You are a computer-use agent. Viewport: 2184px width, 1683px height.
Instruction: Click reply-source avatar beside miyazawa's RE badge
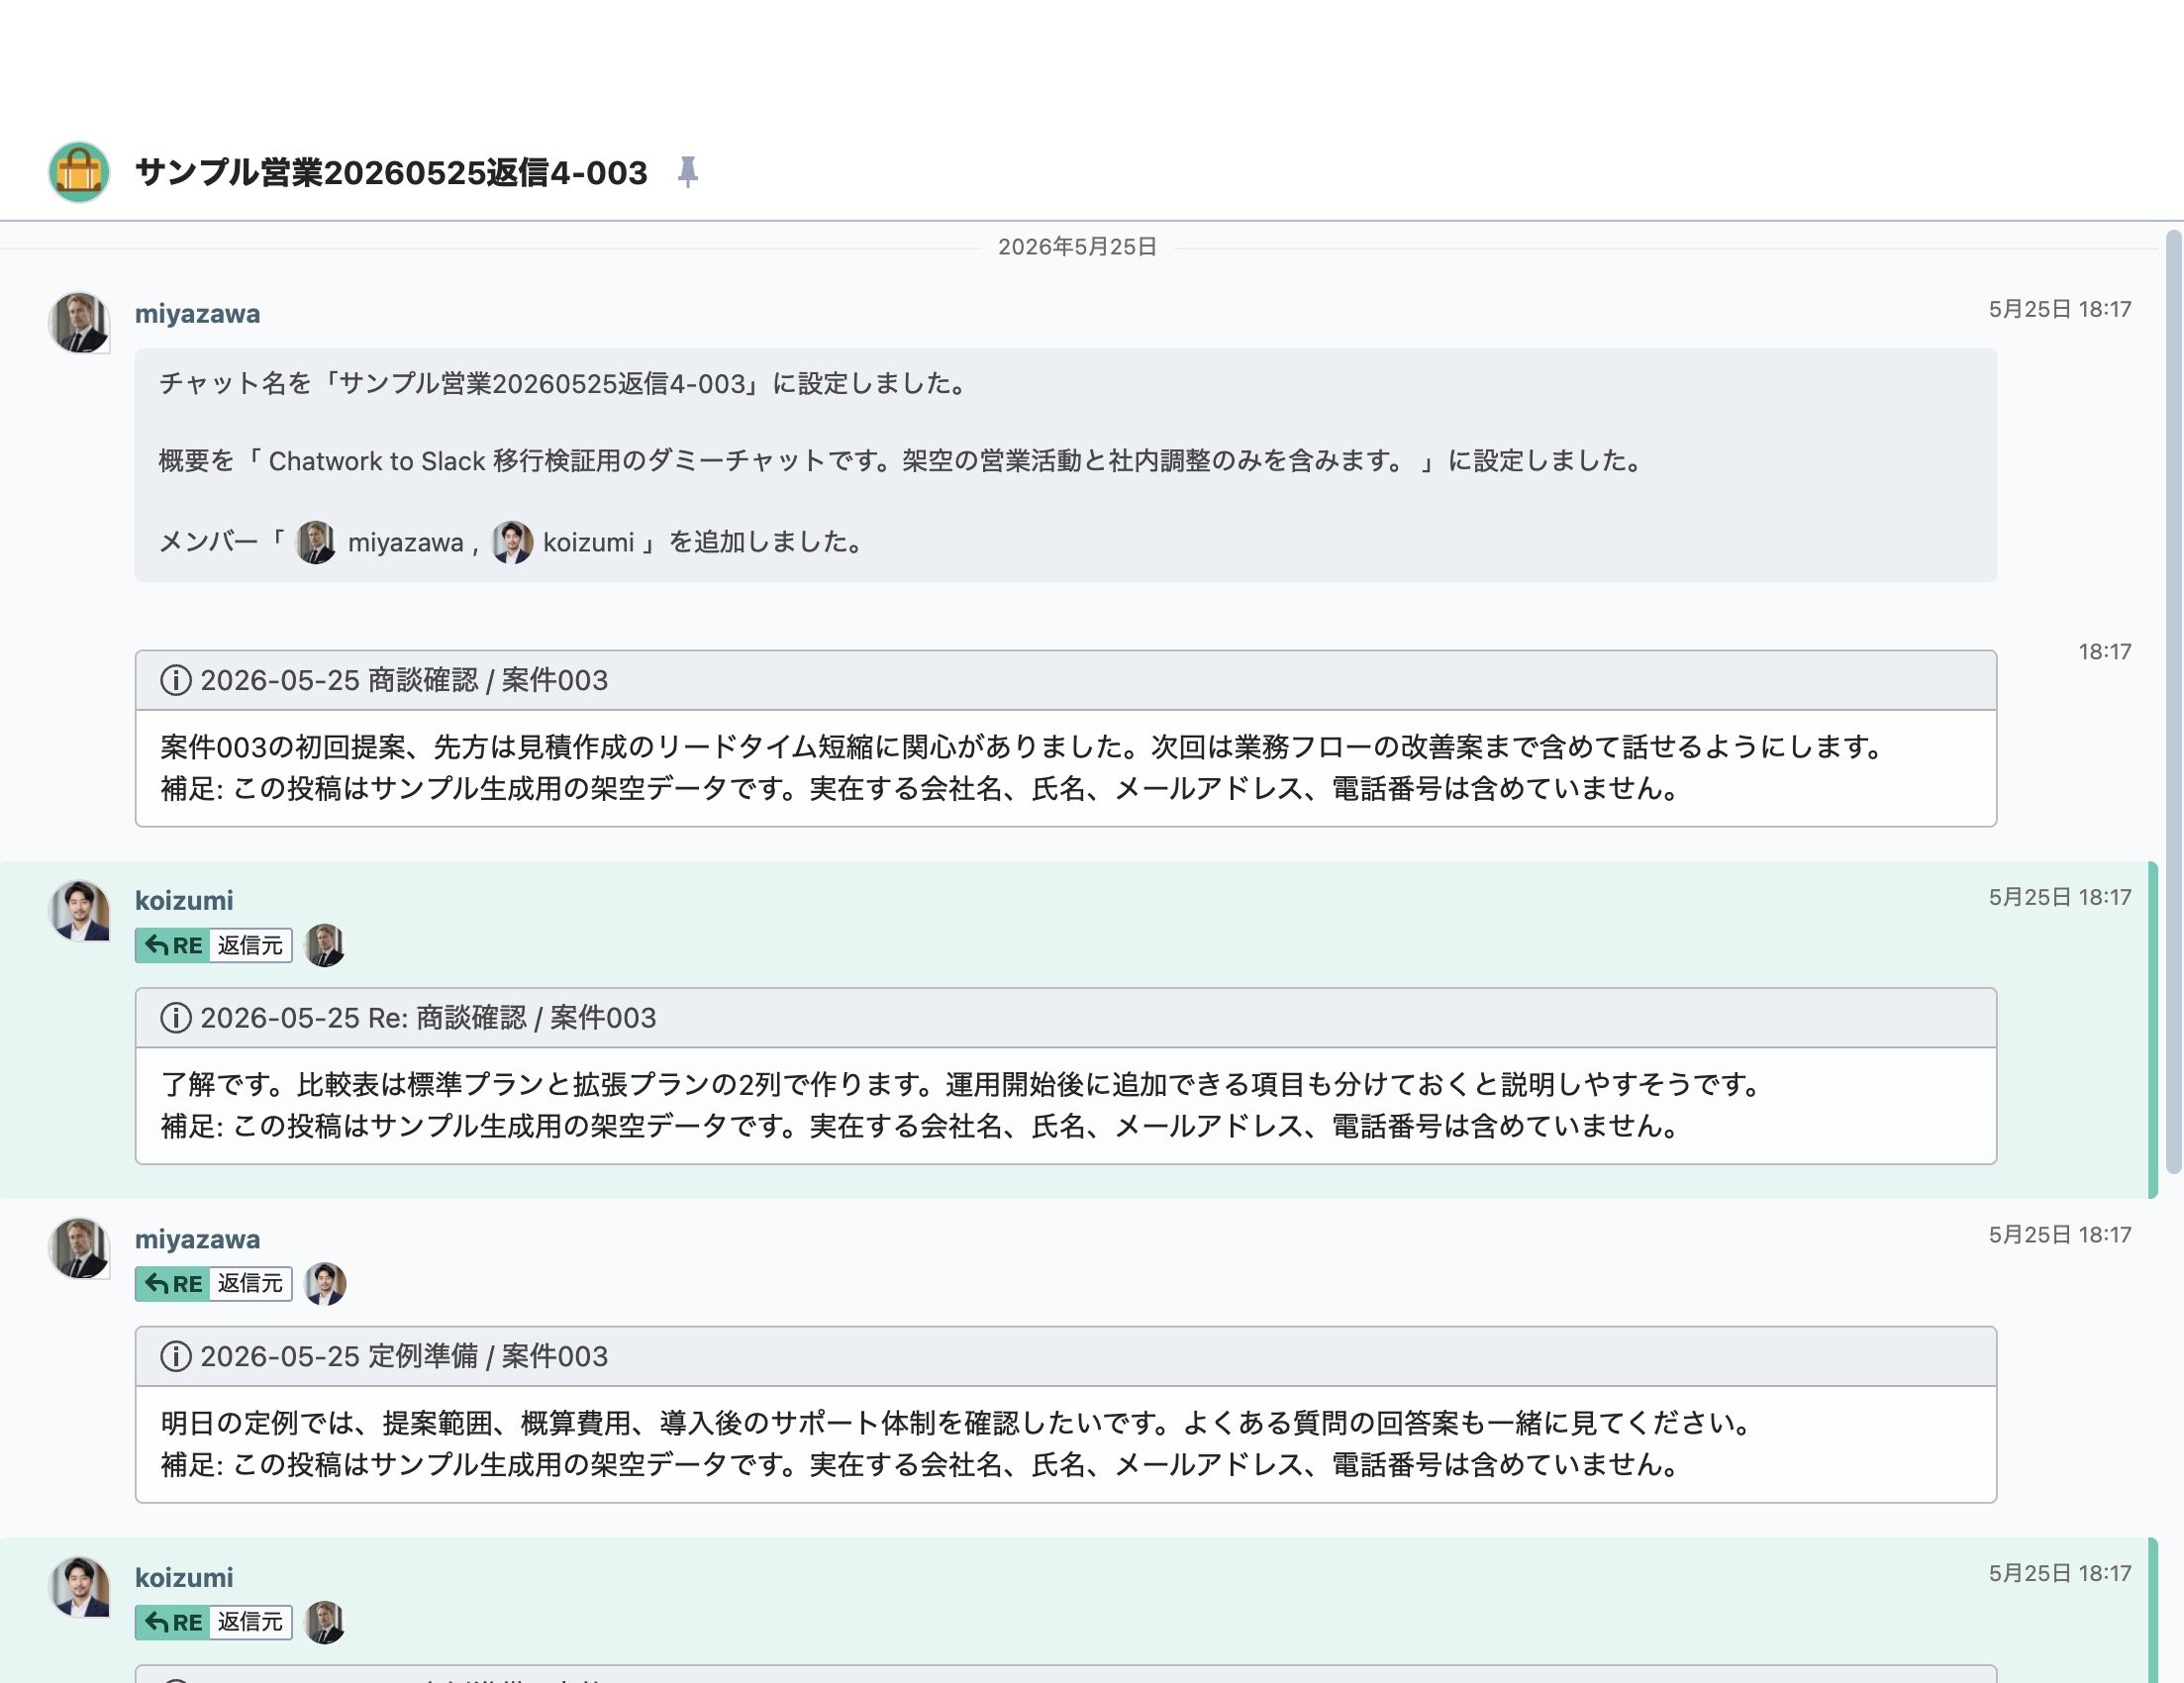tap(325, 1283)
